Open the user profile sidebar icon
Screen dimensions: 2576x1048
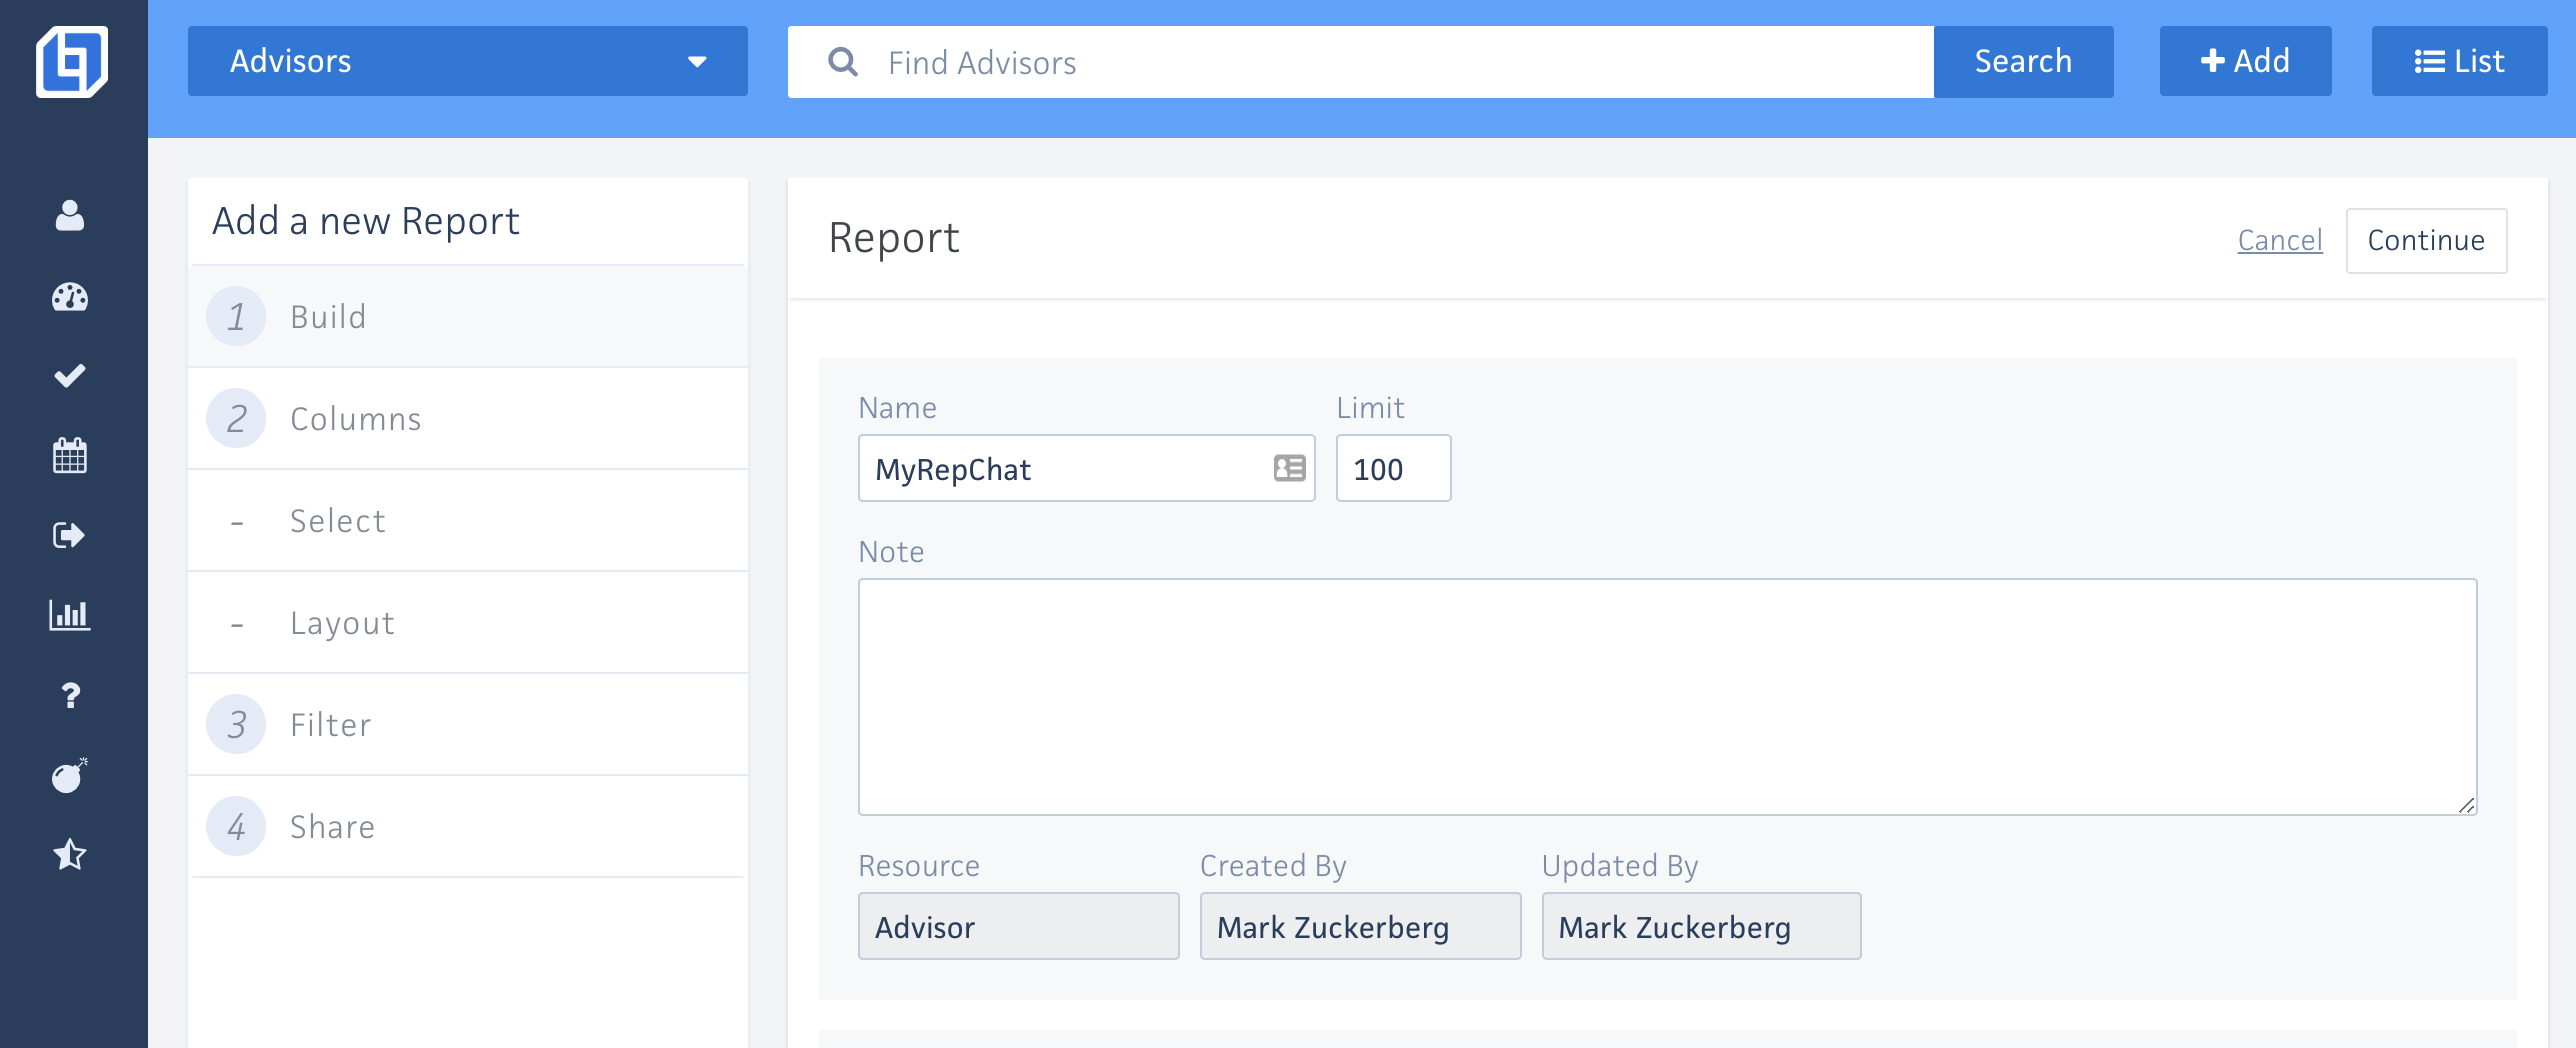tap(70, 216)
